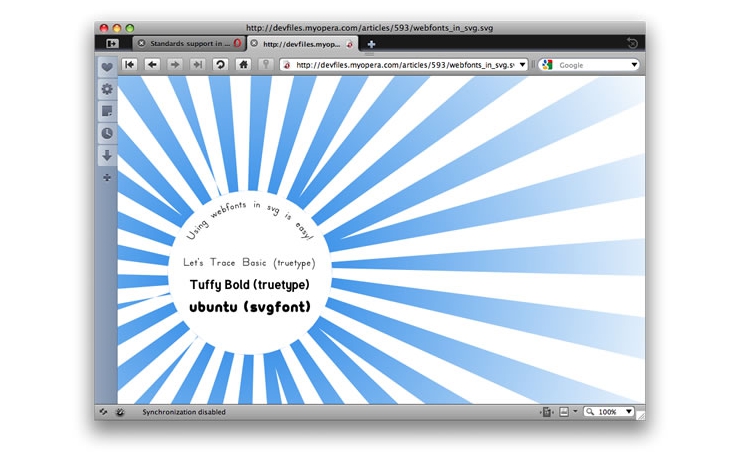
Task: Click the 'ubuntu (svgfont)' text
Action: 250,307
